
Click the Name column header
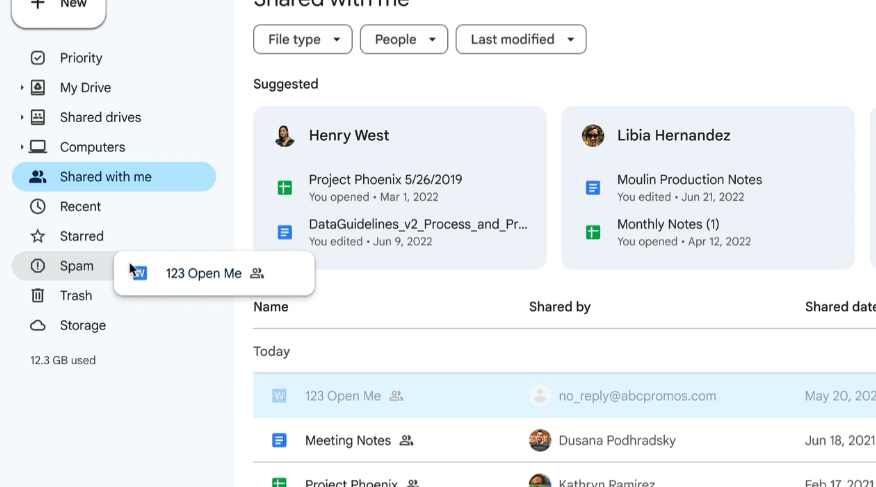coord(271,307)
